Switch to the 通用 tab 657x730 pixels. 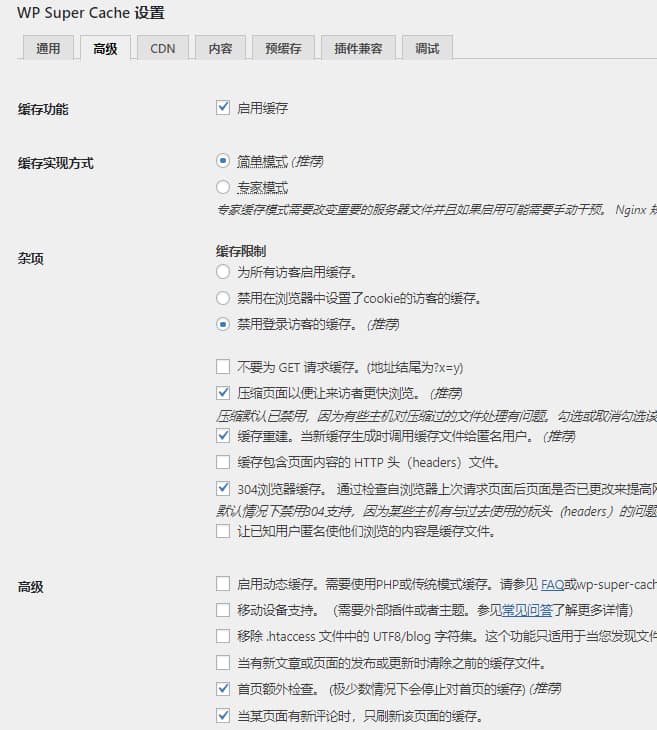(x=48, y=48)
